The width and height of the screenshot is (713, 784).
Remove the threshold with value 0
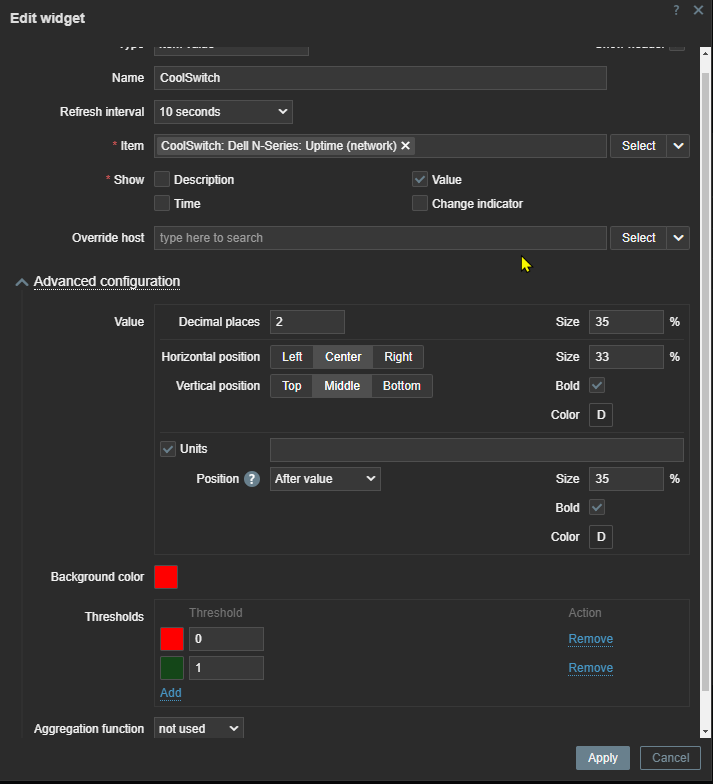click(590, 639)
